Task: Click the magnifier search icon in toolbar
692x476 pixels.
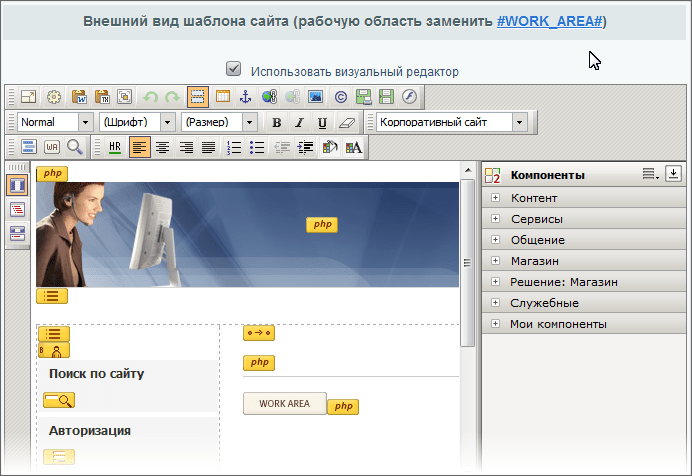Action: (75, 147)
